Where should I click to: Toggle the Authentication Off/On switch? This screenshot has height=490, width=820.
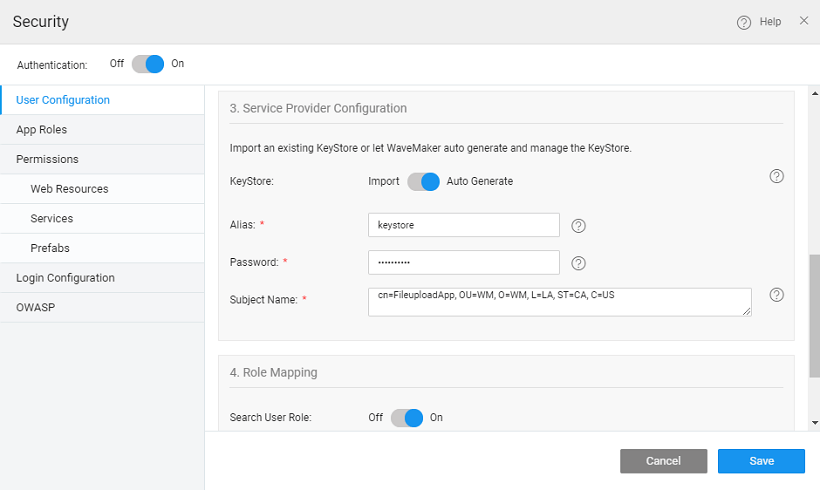tap(148, 64)
